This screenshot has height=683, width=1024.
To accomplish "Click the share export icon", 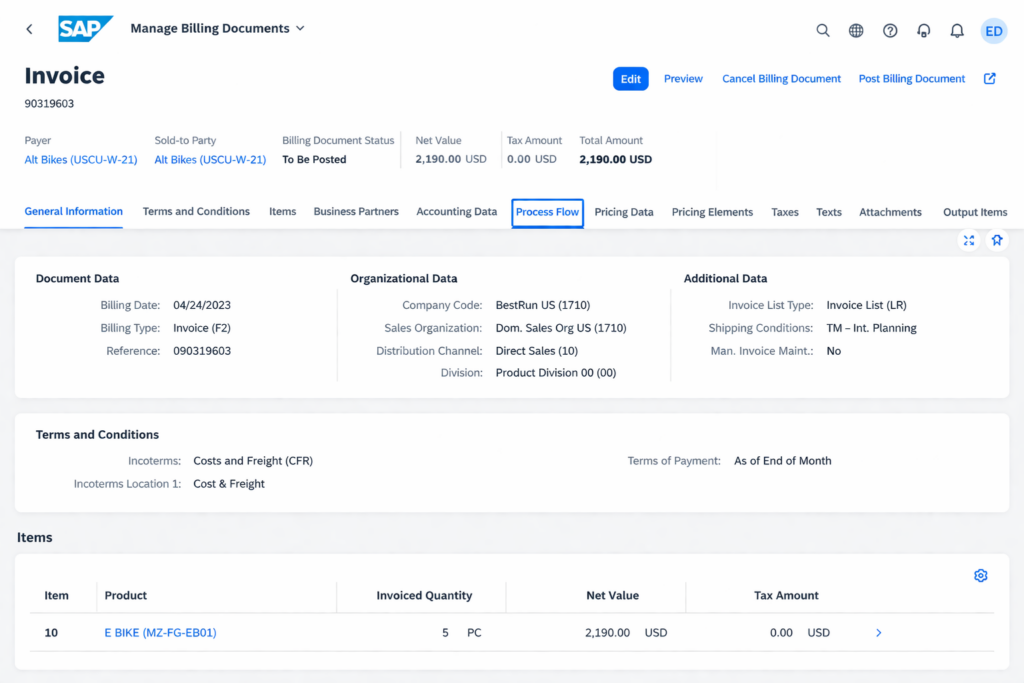I will tap(989, 78).
